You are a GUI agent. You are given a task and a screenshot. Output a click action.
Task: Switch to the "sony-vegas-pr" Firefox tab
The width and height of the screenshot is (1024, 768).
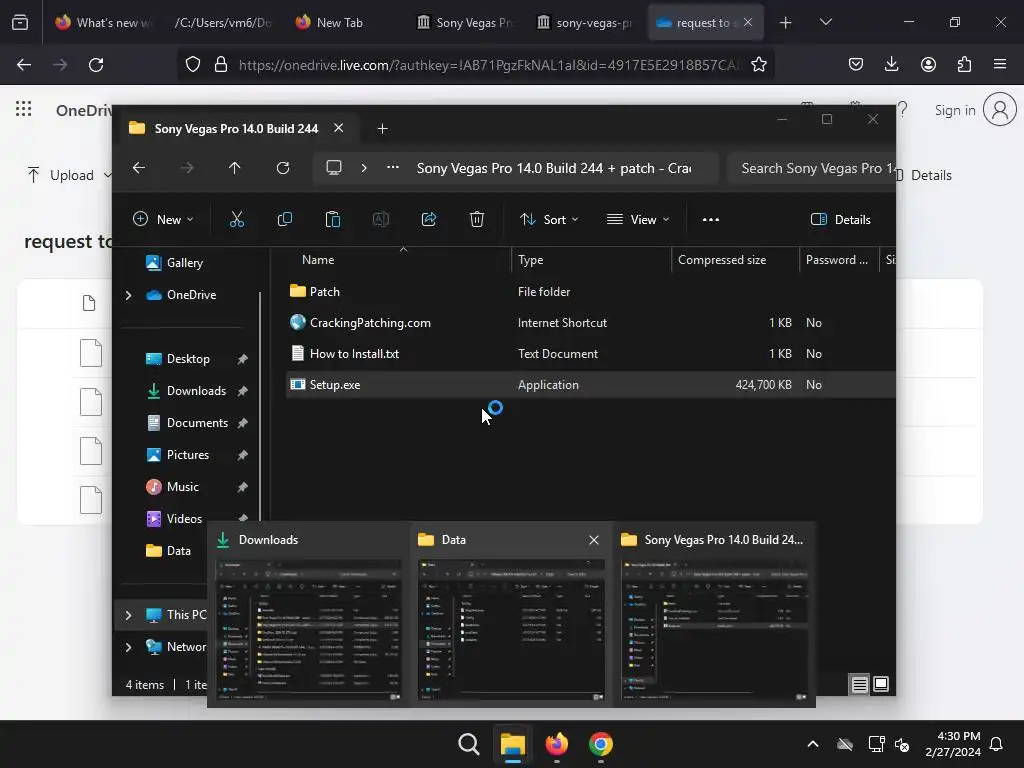pyautogui.click(x=584, y=22)
